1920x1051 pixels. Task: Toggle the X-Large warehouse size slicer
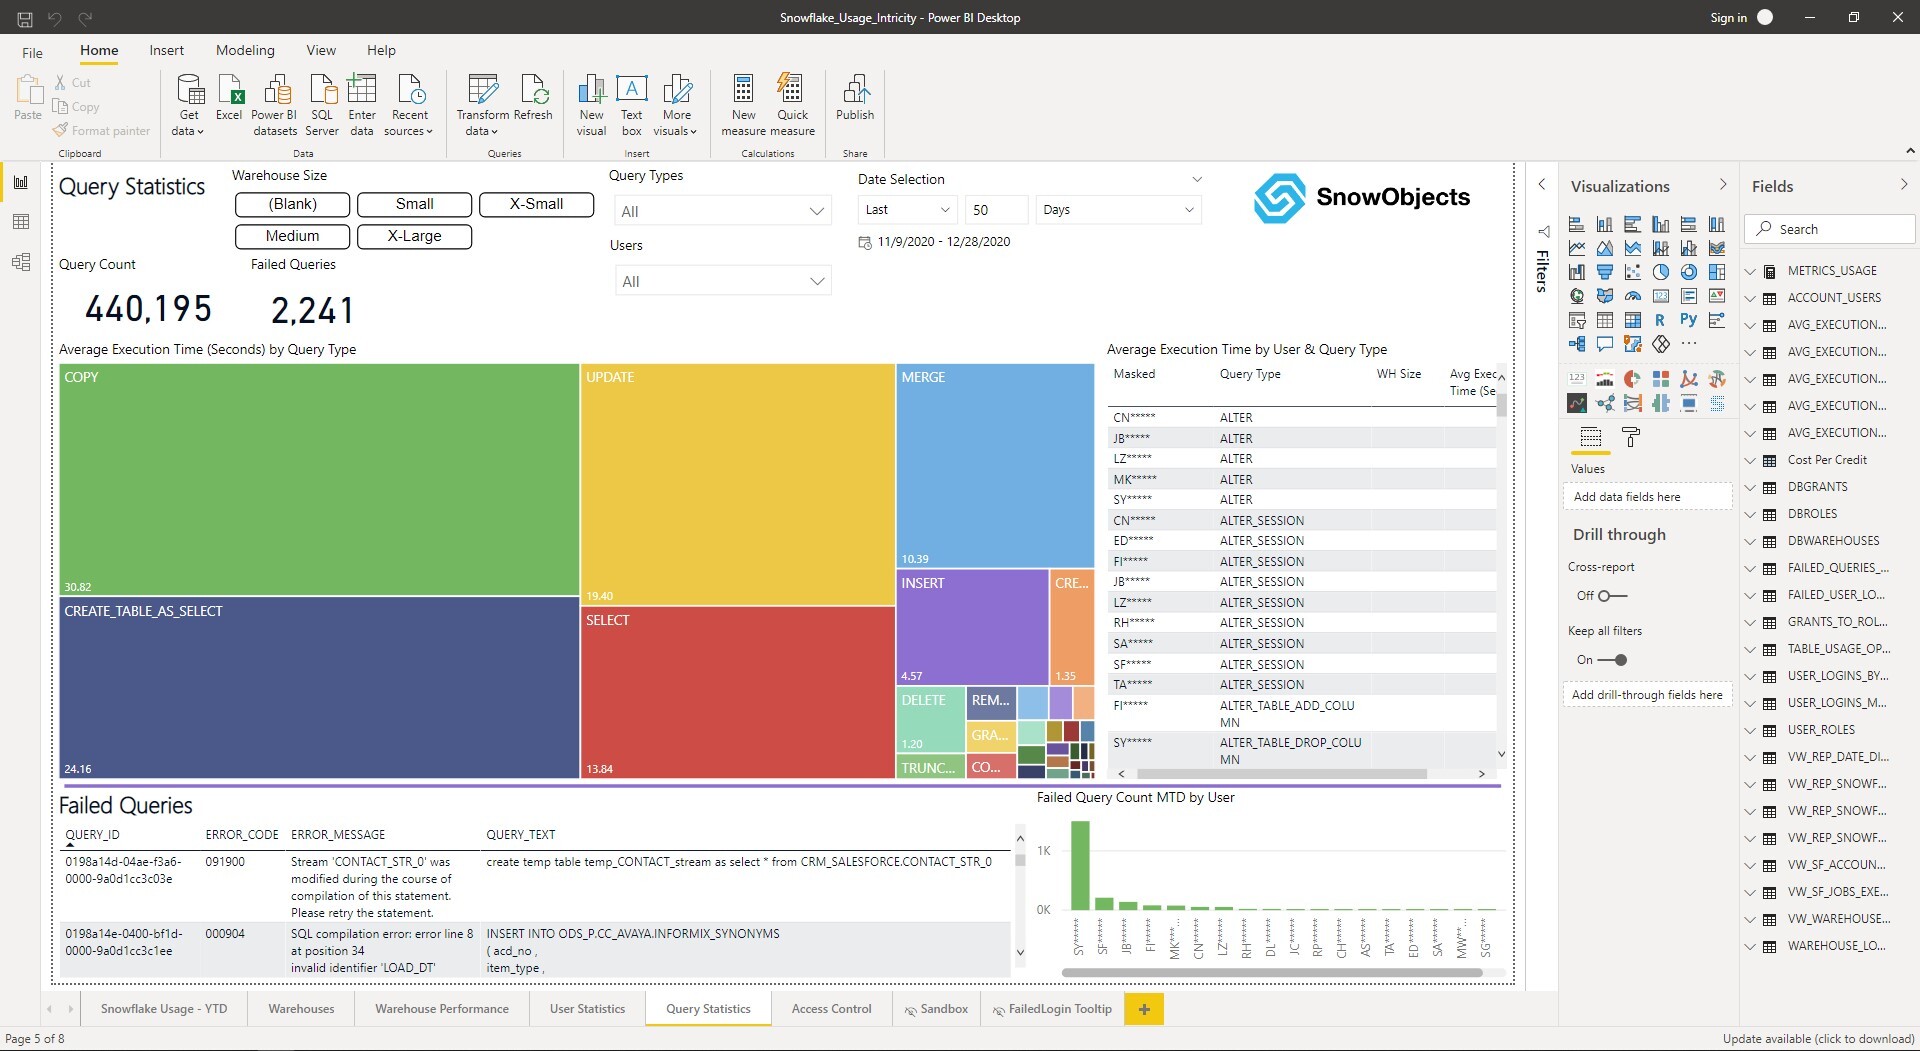[x=414, y=236]
